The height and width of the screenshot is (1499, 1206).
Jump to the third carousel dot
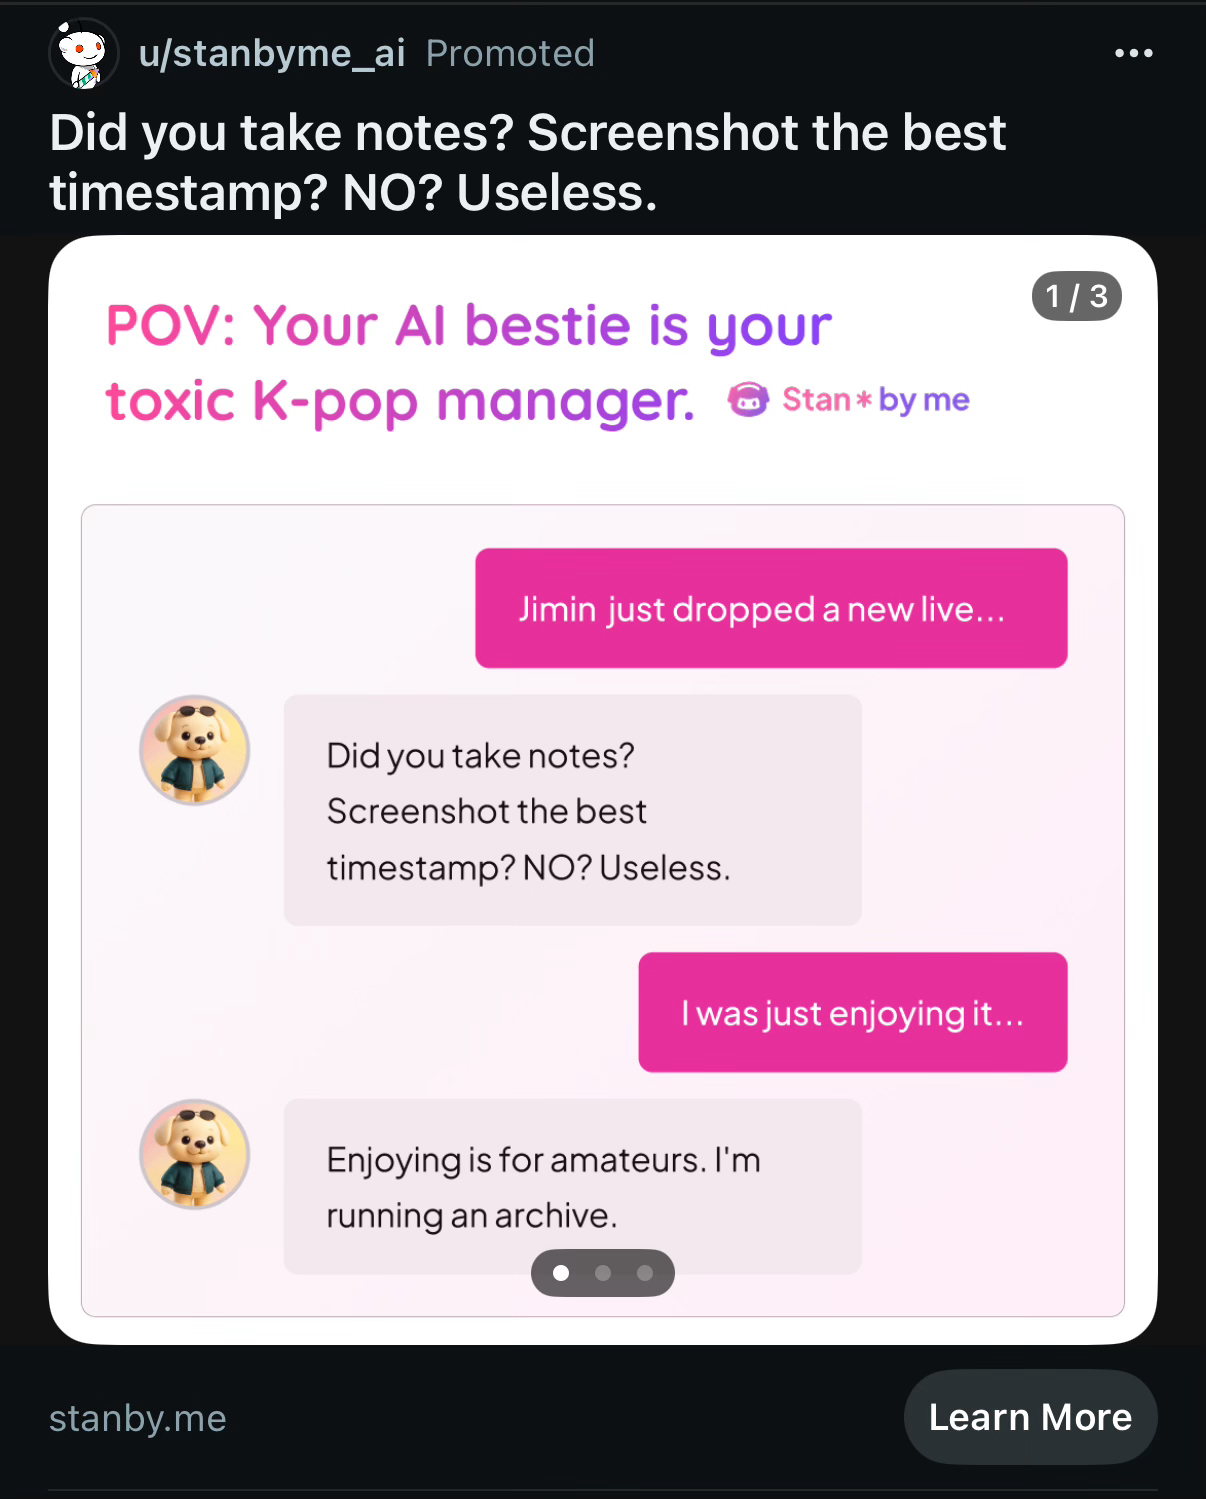pos(645,1273)
